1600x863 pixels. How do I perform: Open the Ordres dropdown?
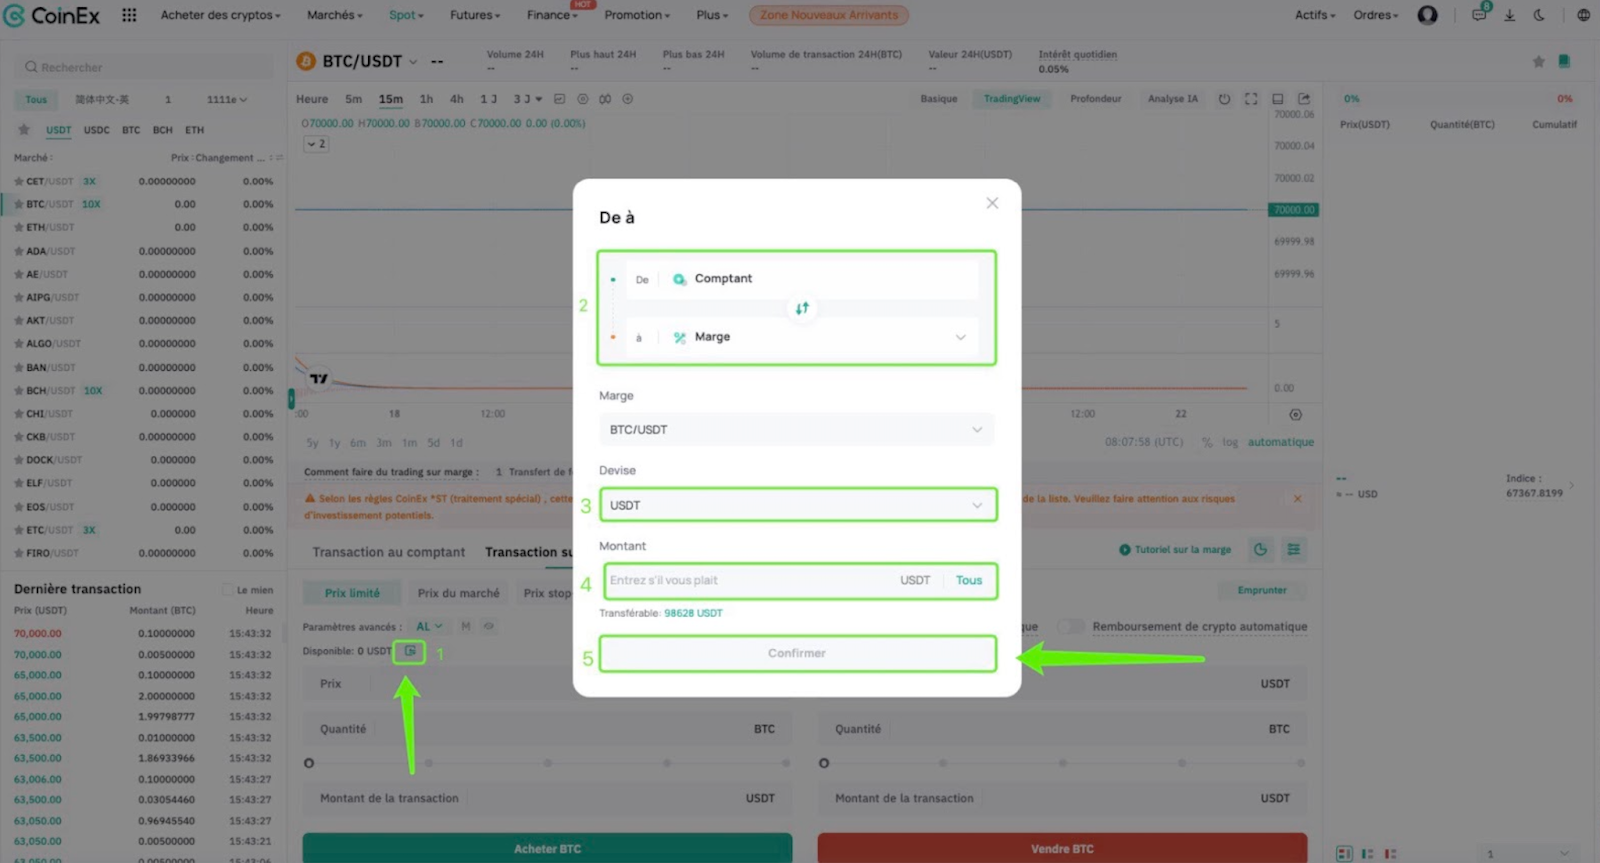pos(1376,15)
